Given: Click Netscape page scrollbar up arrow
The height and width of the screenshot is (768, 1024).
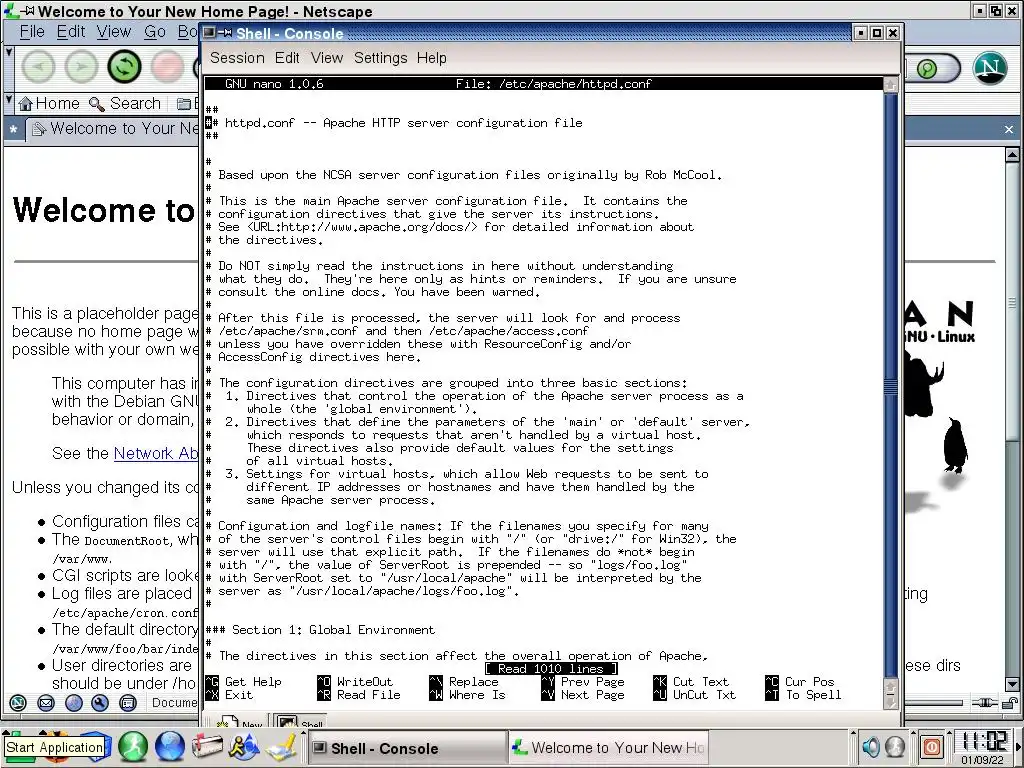Looking at the screenshot, I should [x=1012, y=155].
